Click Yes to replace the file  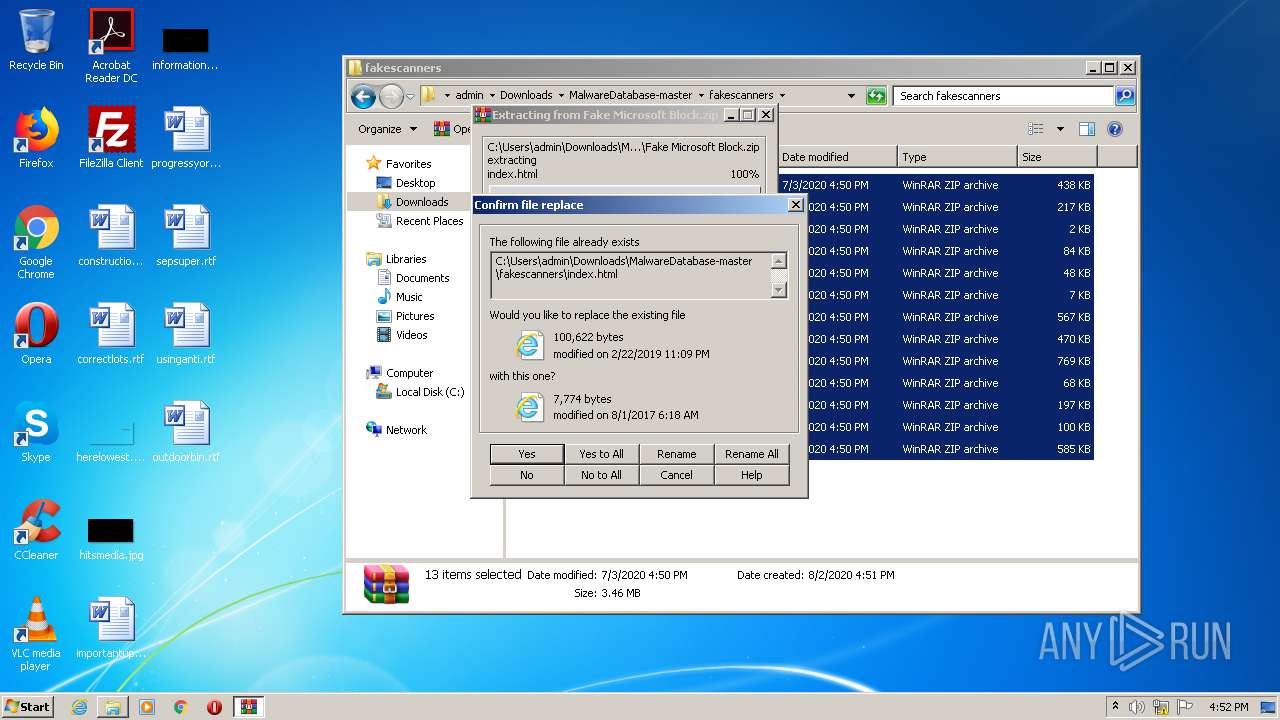(527, 454)
